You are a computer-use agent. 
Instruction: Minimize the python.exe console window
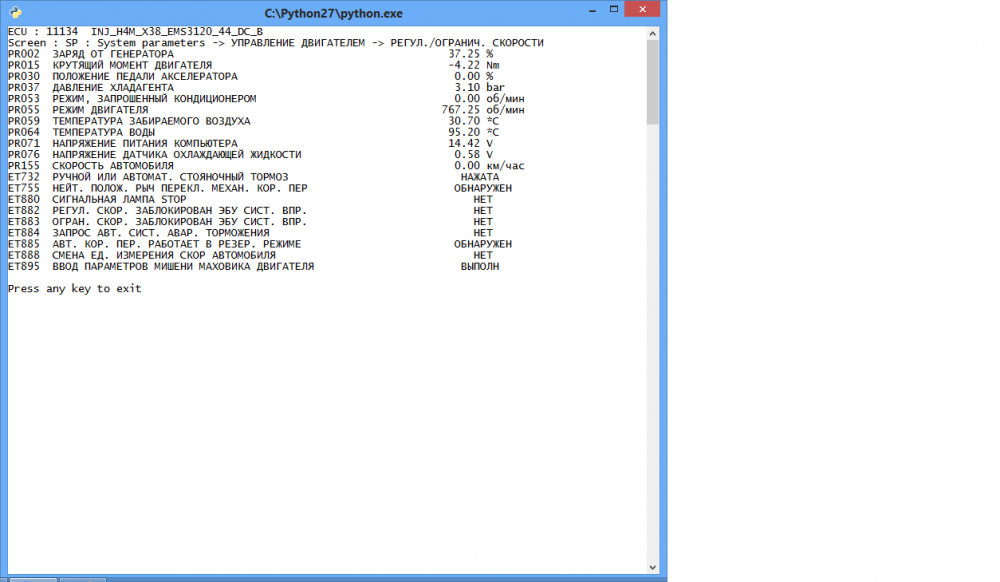(x=592, y=10)
